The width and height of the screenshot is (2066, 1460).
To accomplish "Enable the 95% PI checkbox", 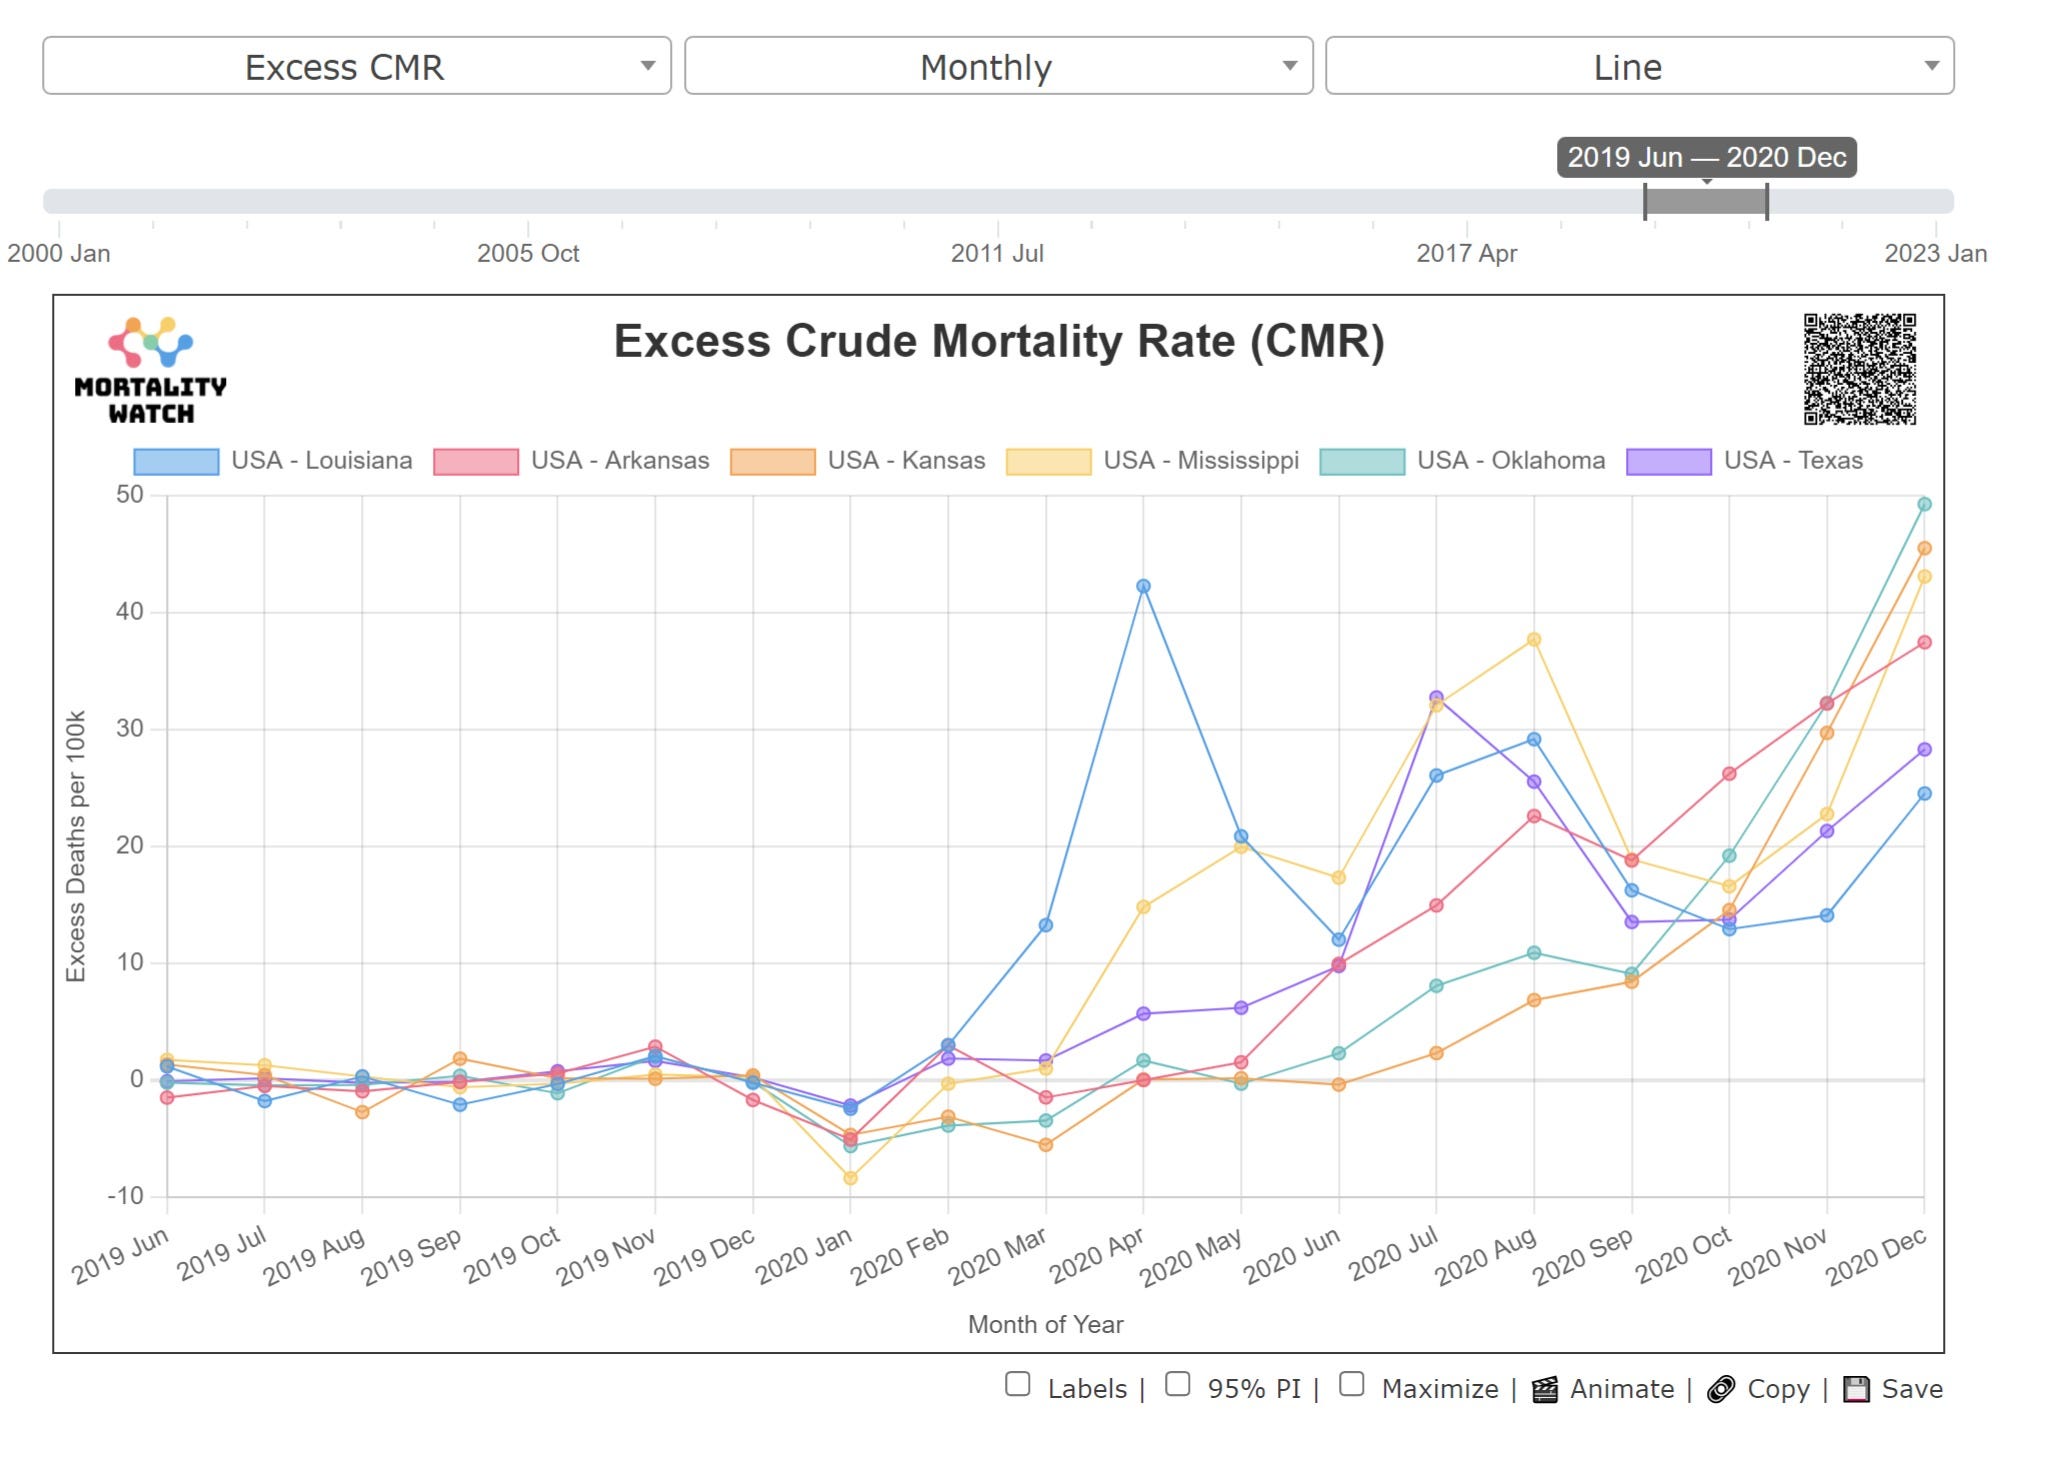I will click(x=1178, y=1384).
